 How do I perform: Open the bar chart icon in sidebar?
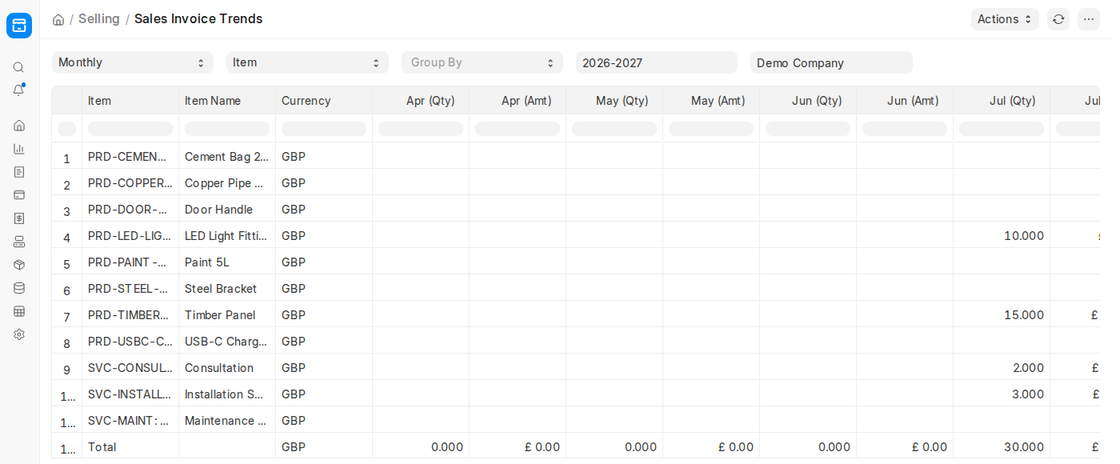[19, 148]
